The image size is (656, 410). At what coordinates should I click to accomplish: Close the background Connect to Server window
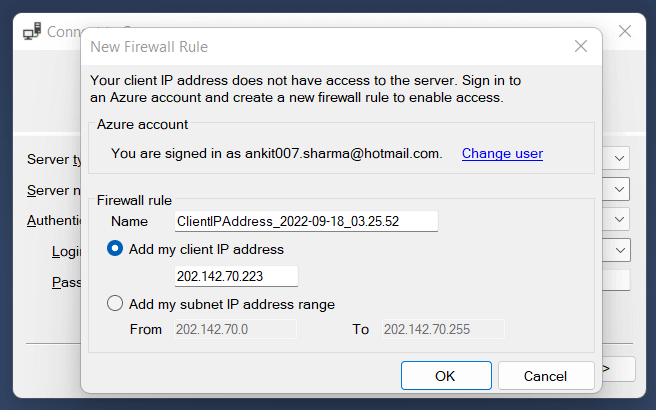point(625,31)
